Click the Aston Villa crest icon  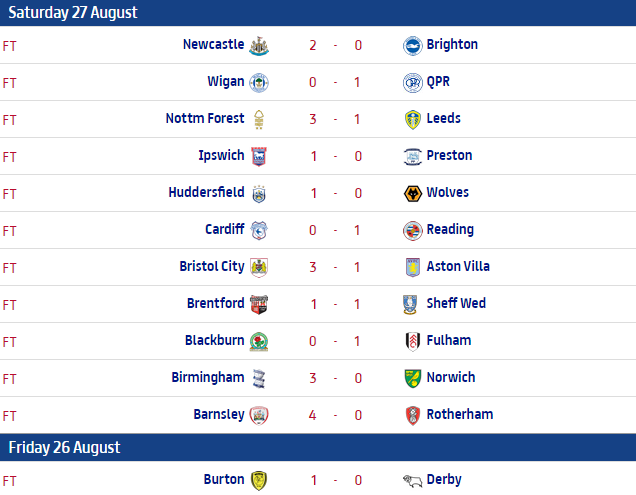coord(412,267)
